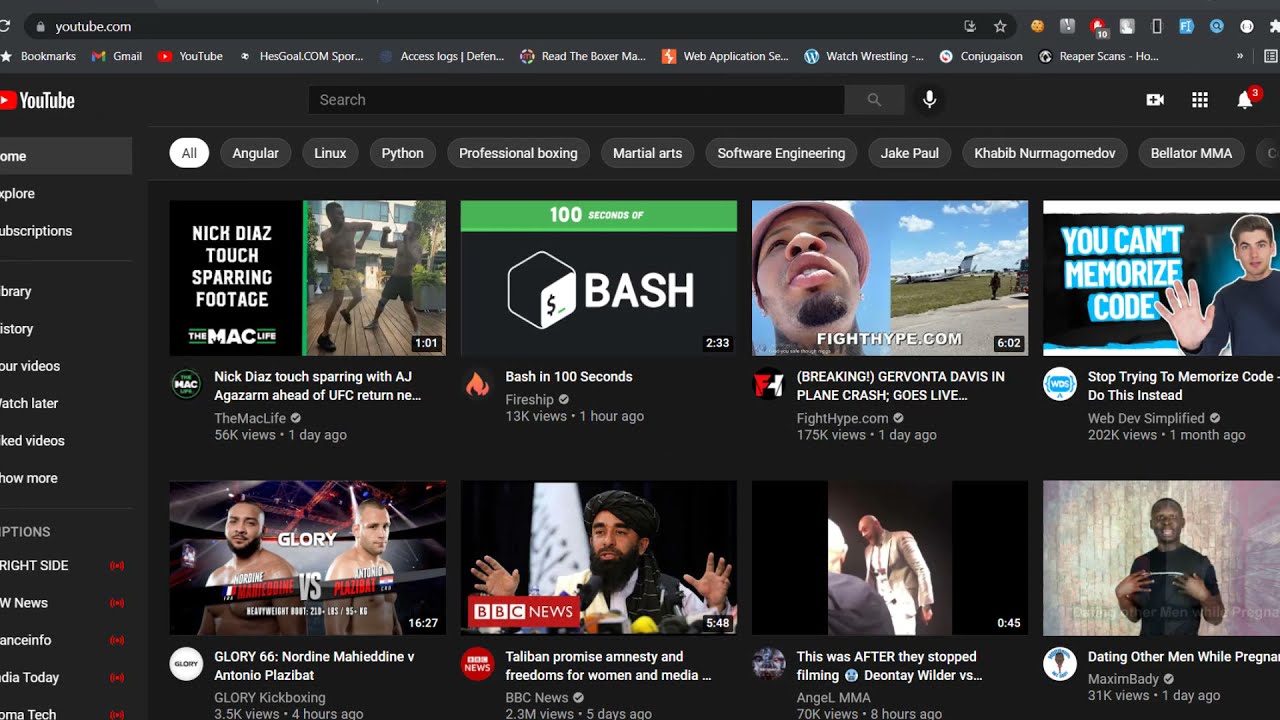
Task: Open the Watch Wrestling bookmark
Action: click(x=864, y=56)
